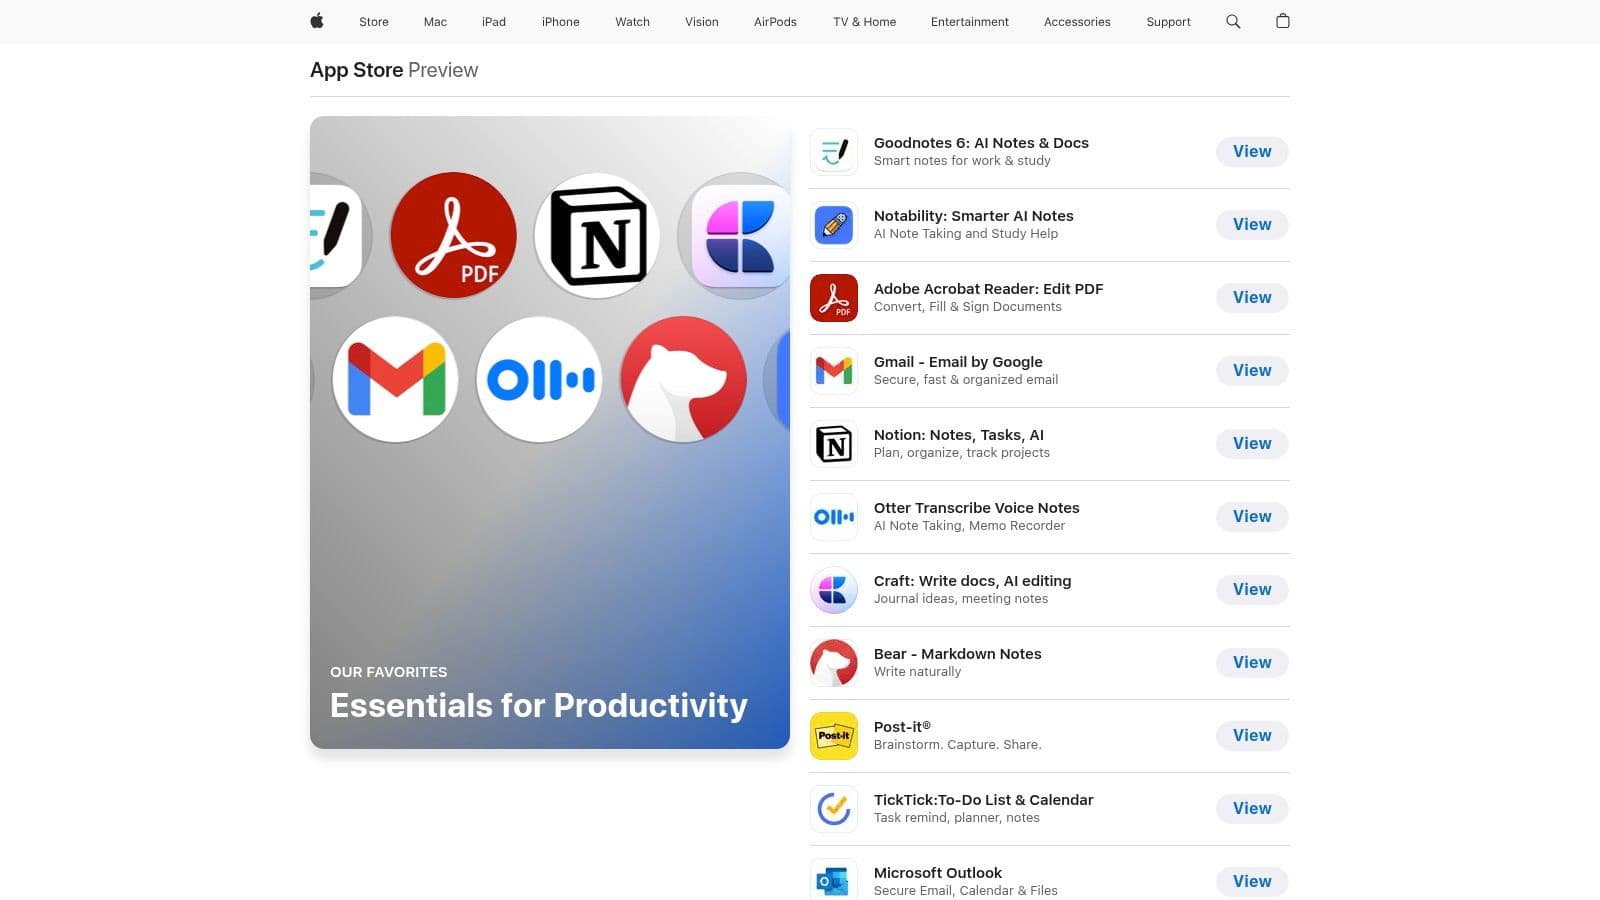Open the Entertainment menu item
The height and width of the screenshot is (900, 1600).
click(x=969, y=21)
